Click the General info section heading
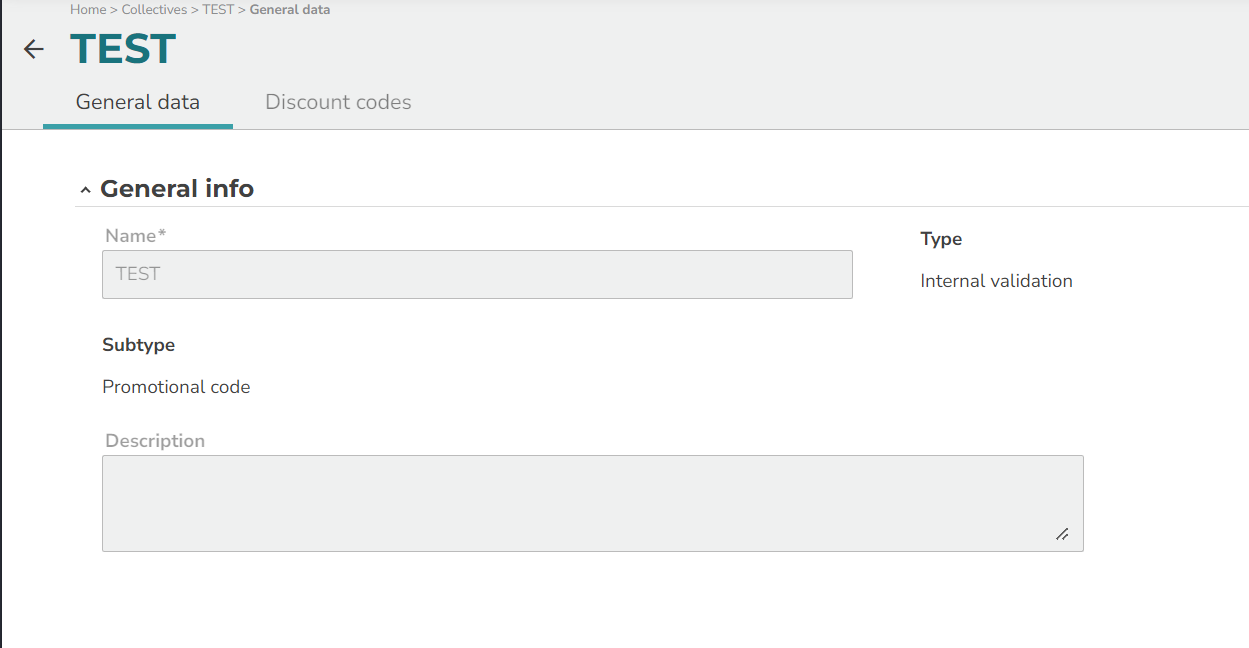 click(177, 189)
